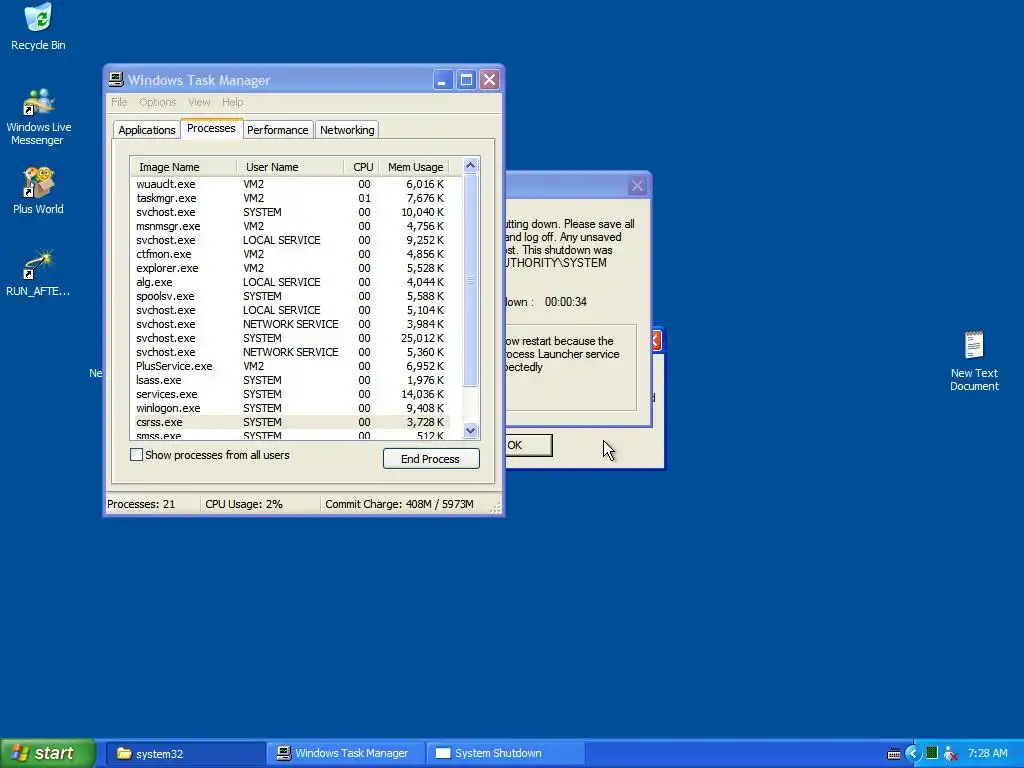Viewport: 1024px width, 768px height.
Task: Select svchost.exe using 25,012 K memory
Action: point(292,338)
